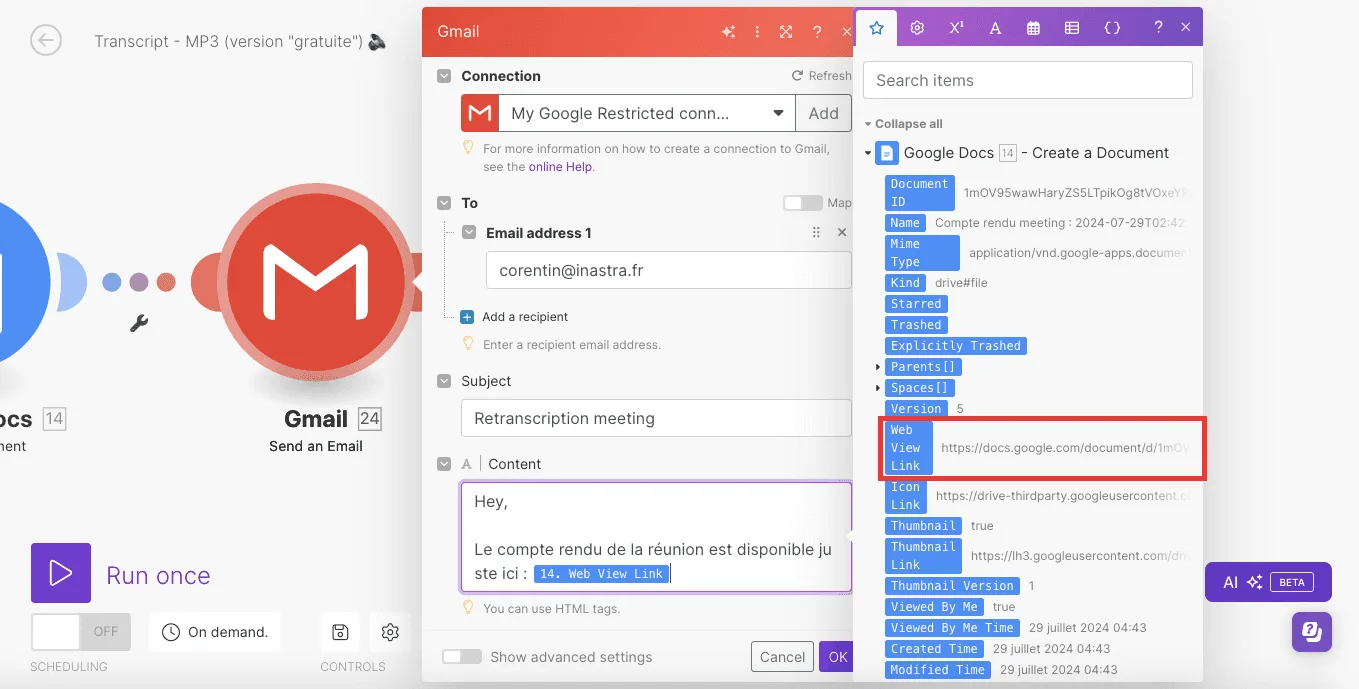
Task: Click the Cancel button
Action: pyautogui.click(x=782, y=657)
